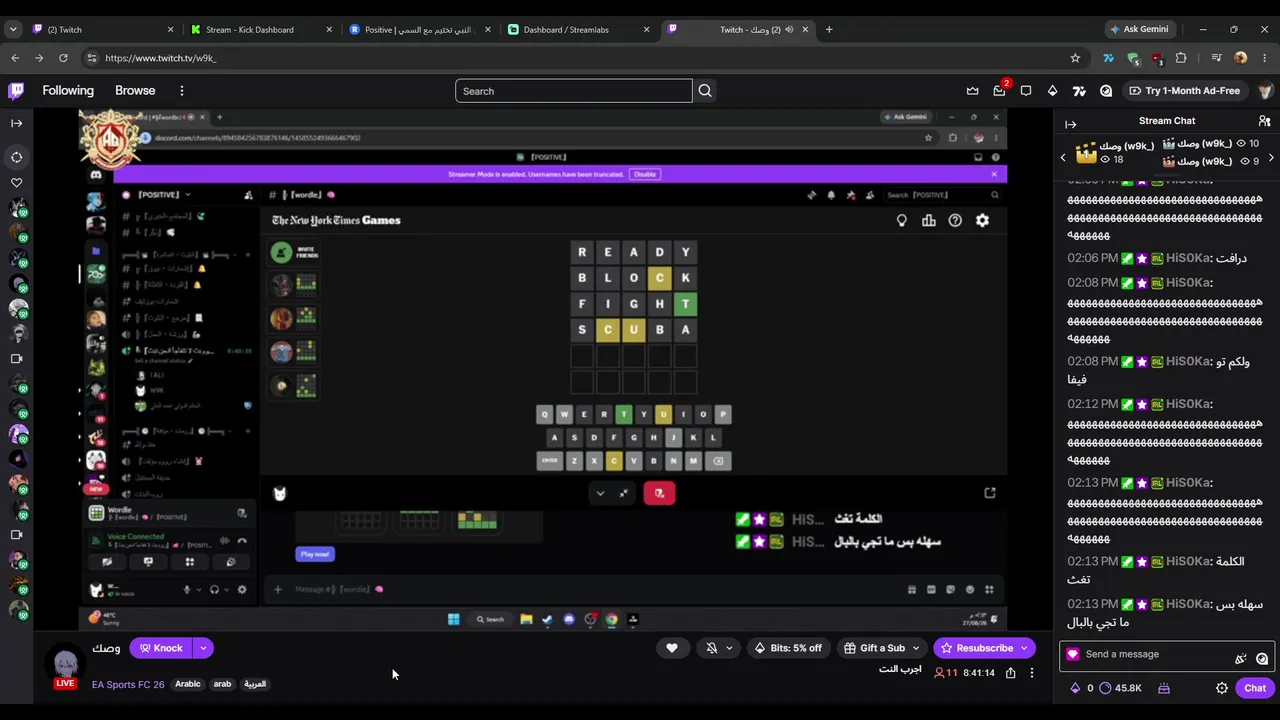Click the Knock button
The width and height of the screenshot is (1280, 720).
point(161,648)
